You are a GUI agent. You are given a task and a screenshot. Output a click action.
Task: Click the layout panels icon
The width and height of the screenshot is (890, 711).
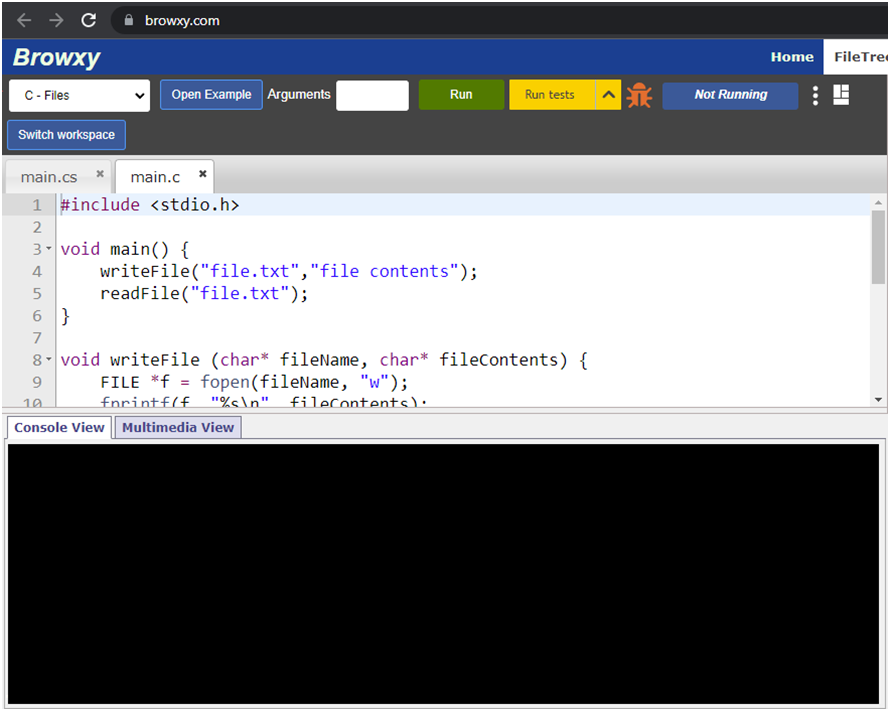tap(841, 94)
